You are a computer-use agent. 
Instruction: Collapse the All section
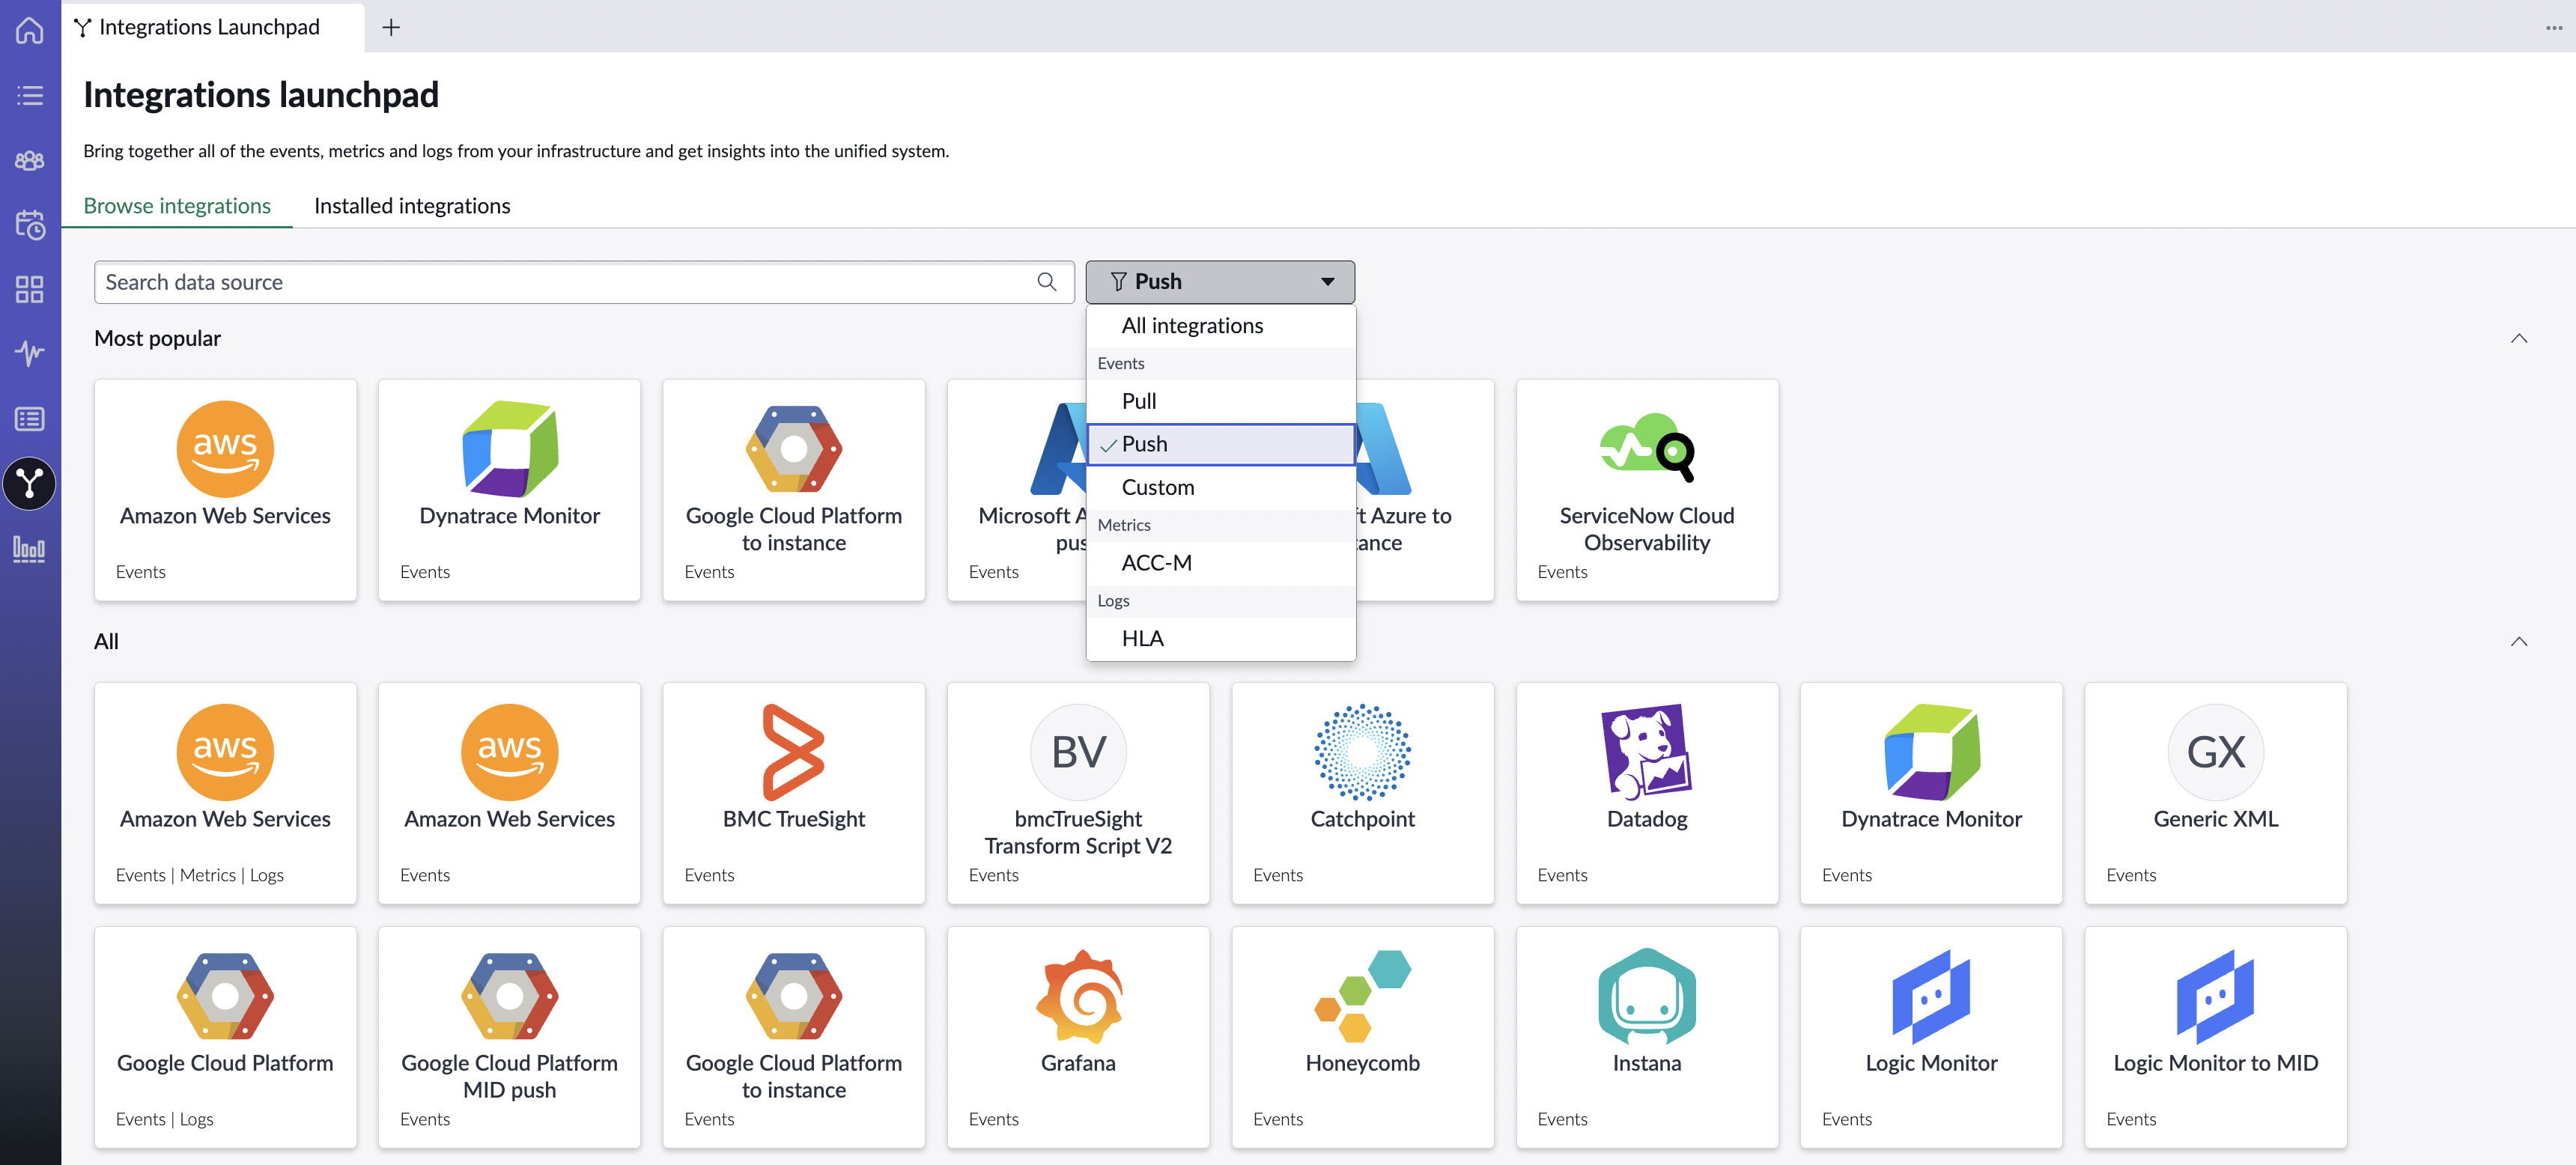(2518, 641)
